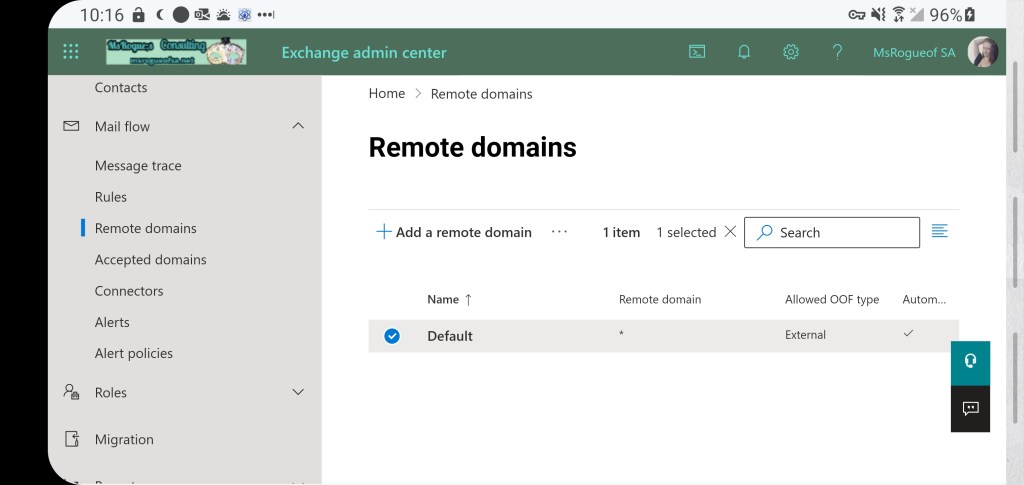1024x485 pixels.
Task: Open notifications bell icon
Action: (x=744, y=52)
